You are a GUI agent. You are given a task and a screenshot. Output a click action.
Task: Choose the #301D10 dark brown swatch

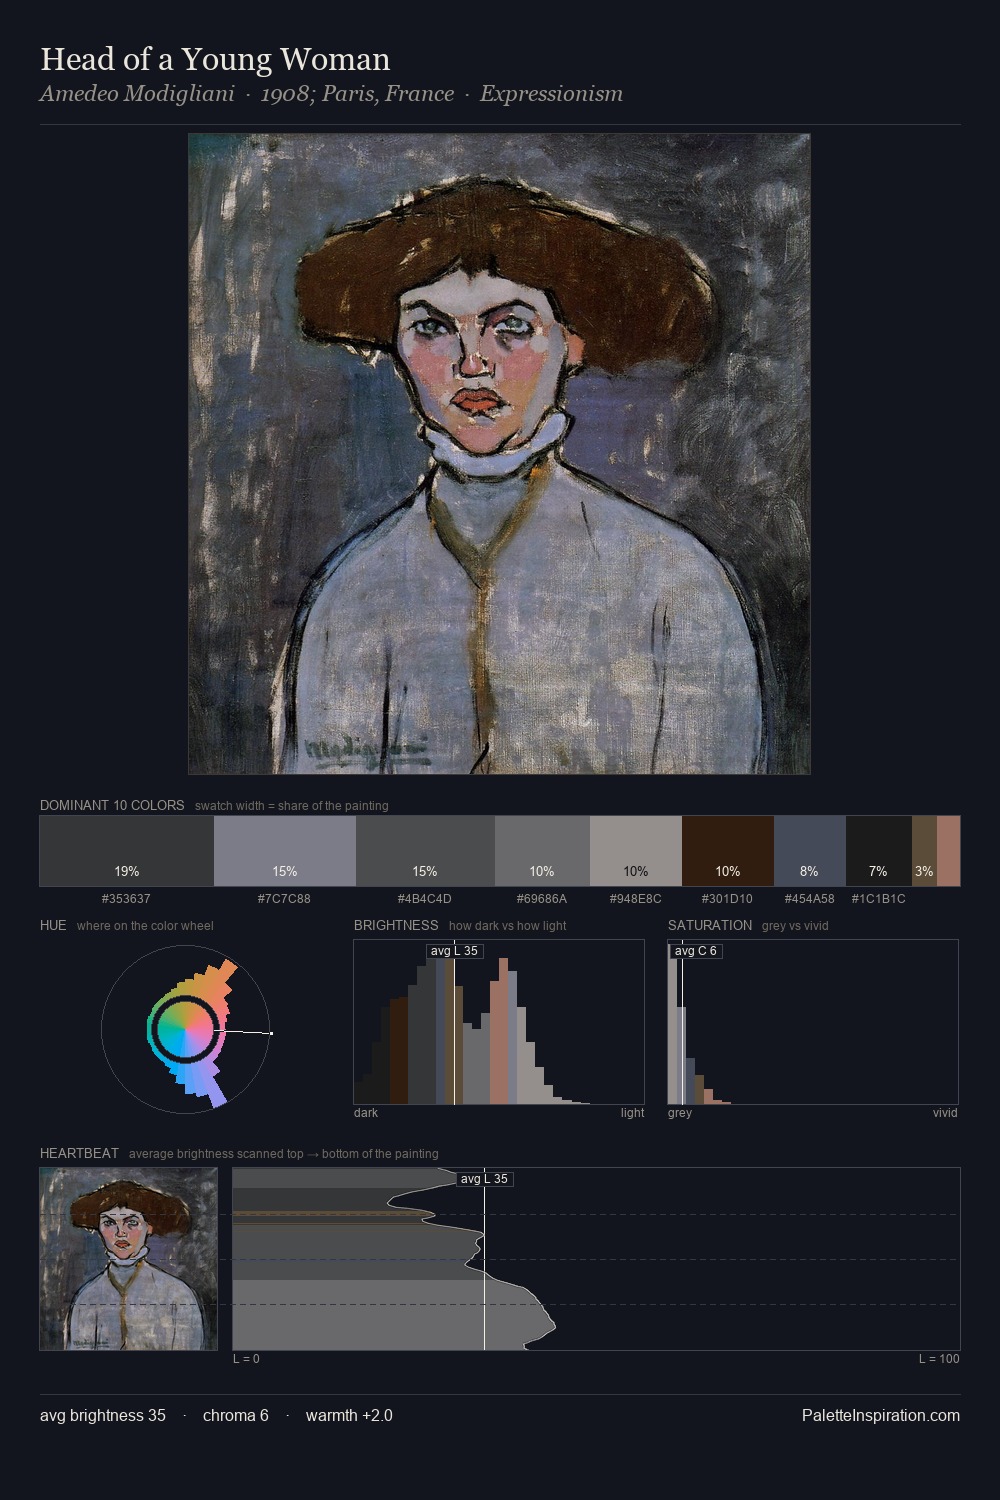click(728, 851)
